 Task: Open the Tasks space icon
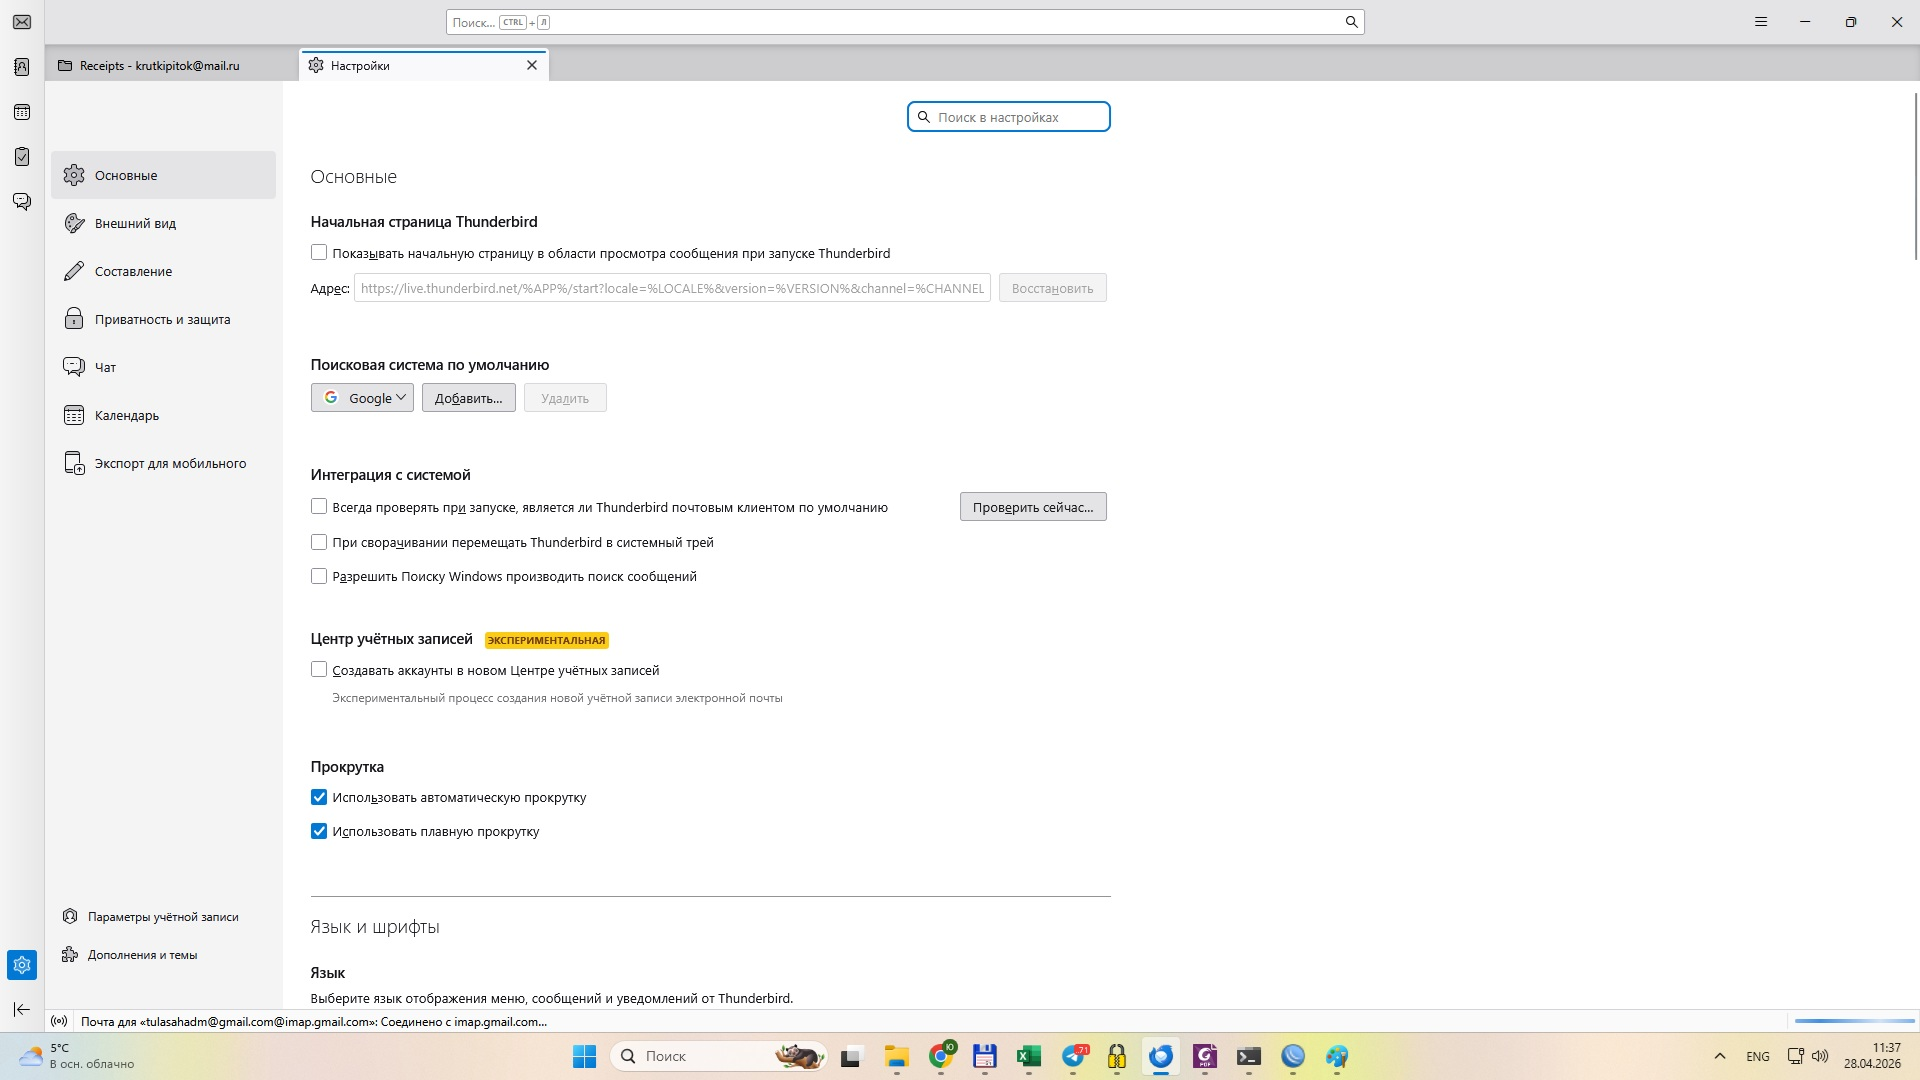click(22, 157)
